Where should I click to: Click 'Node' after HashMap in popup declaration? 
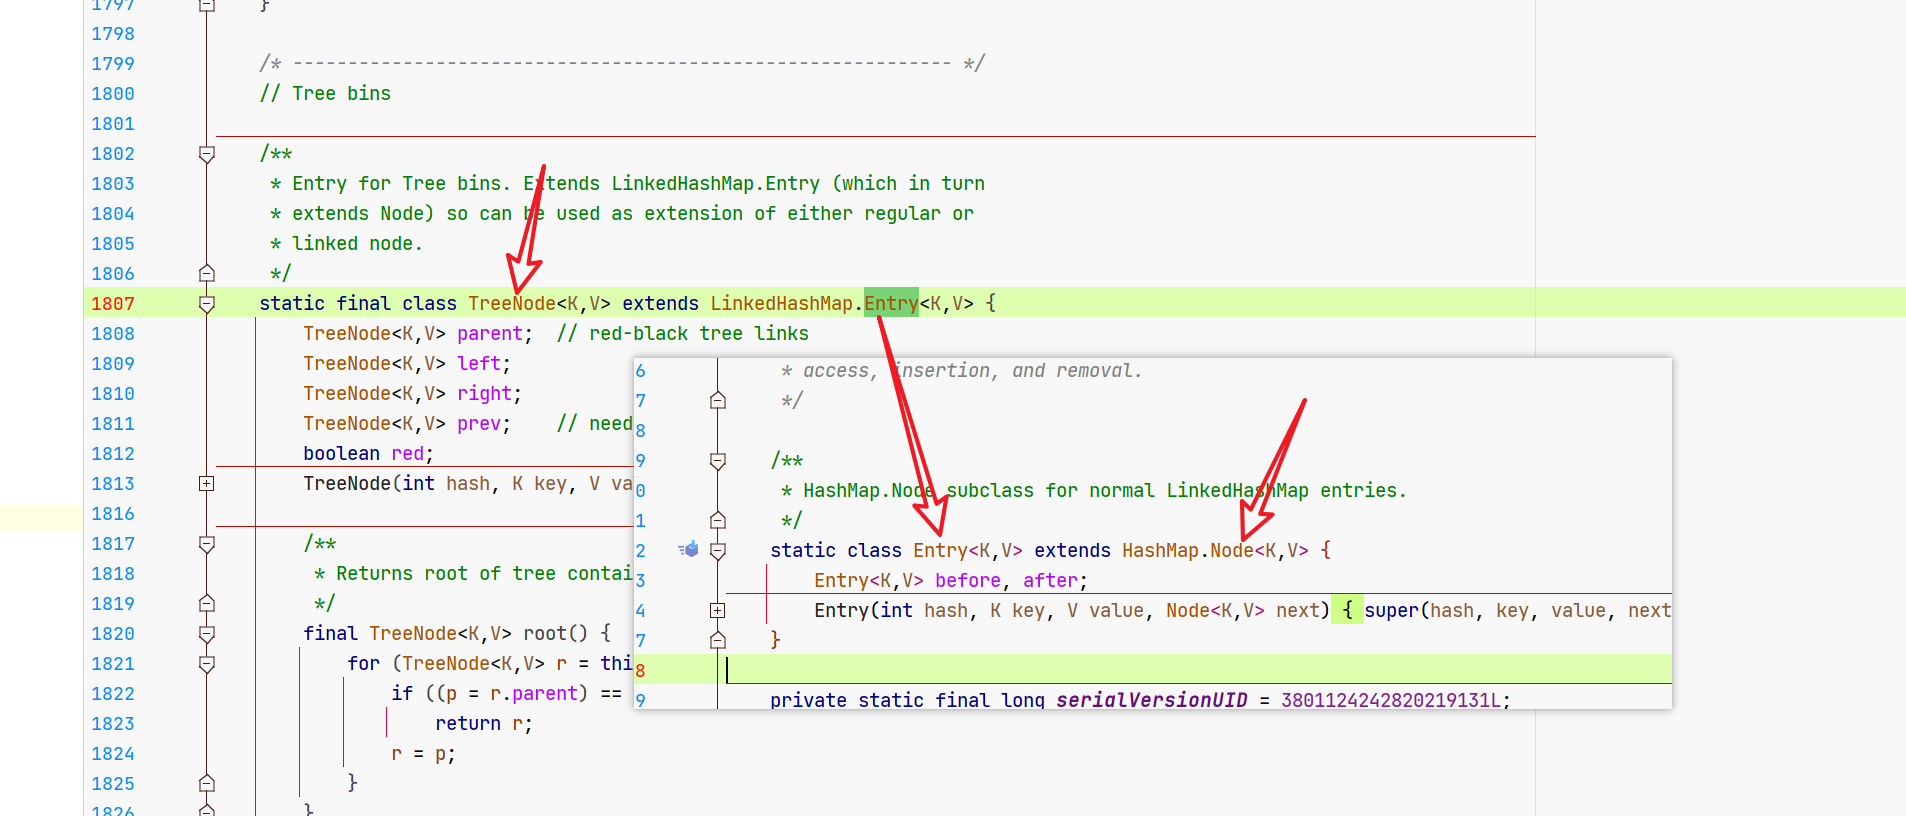tap(1232, 550)
